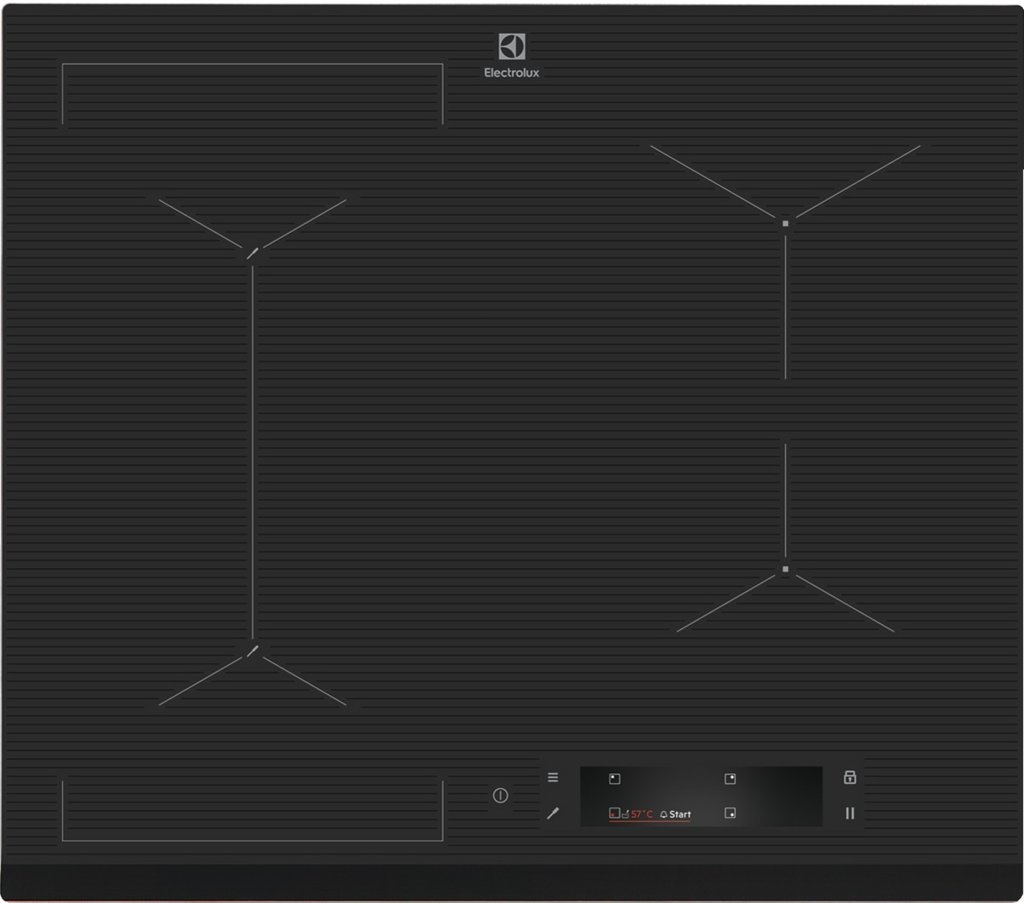The width and height of the screenshot is (1024, 903).
Task: Toggle the control lock padlock
Action: point(850,777)
